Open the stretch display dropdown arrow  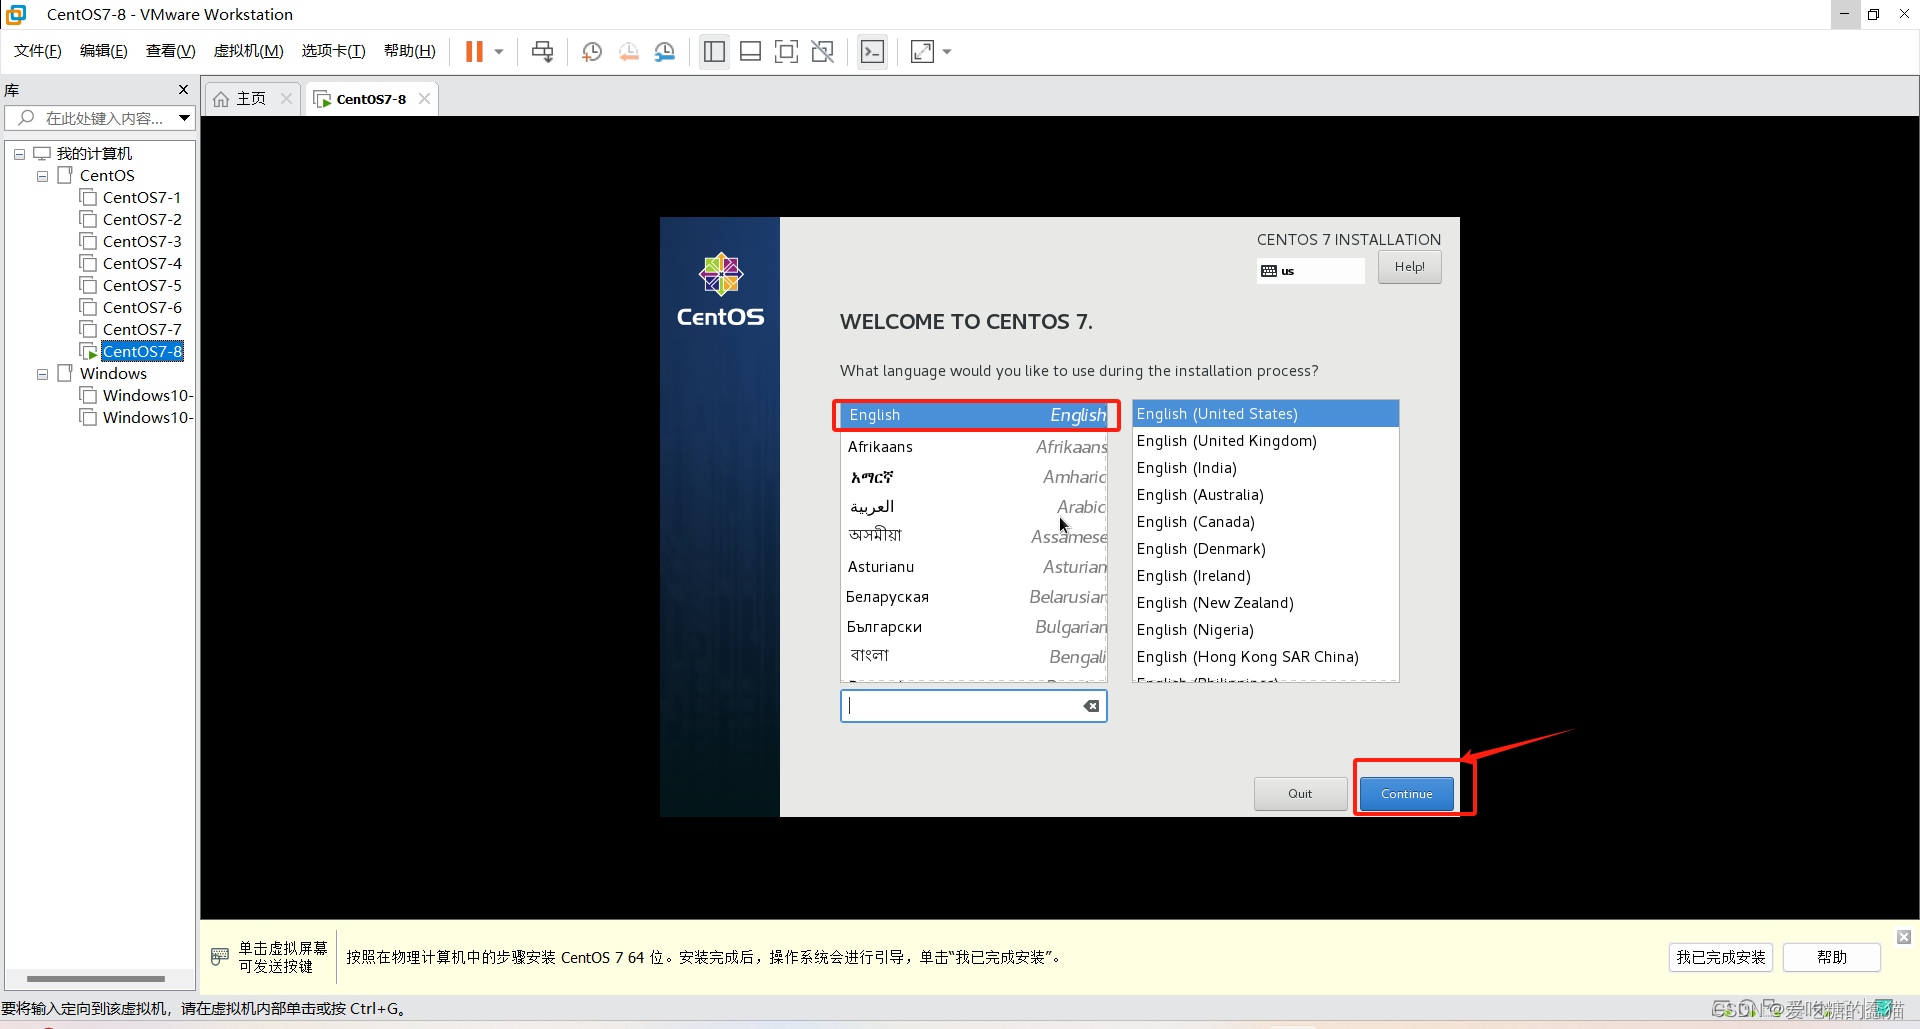tap(947, 52)
